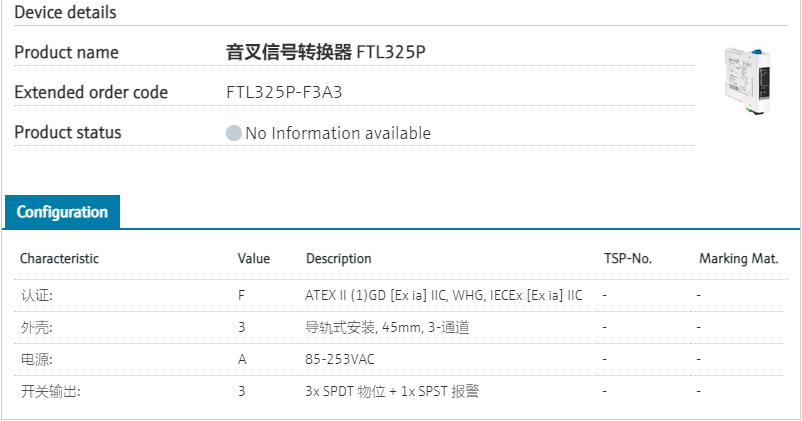Viewport: 802px width, 421px height.
Task: Click the Characteristic column header
Action: [x=60, y=258]
